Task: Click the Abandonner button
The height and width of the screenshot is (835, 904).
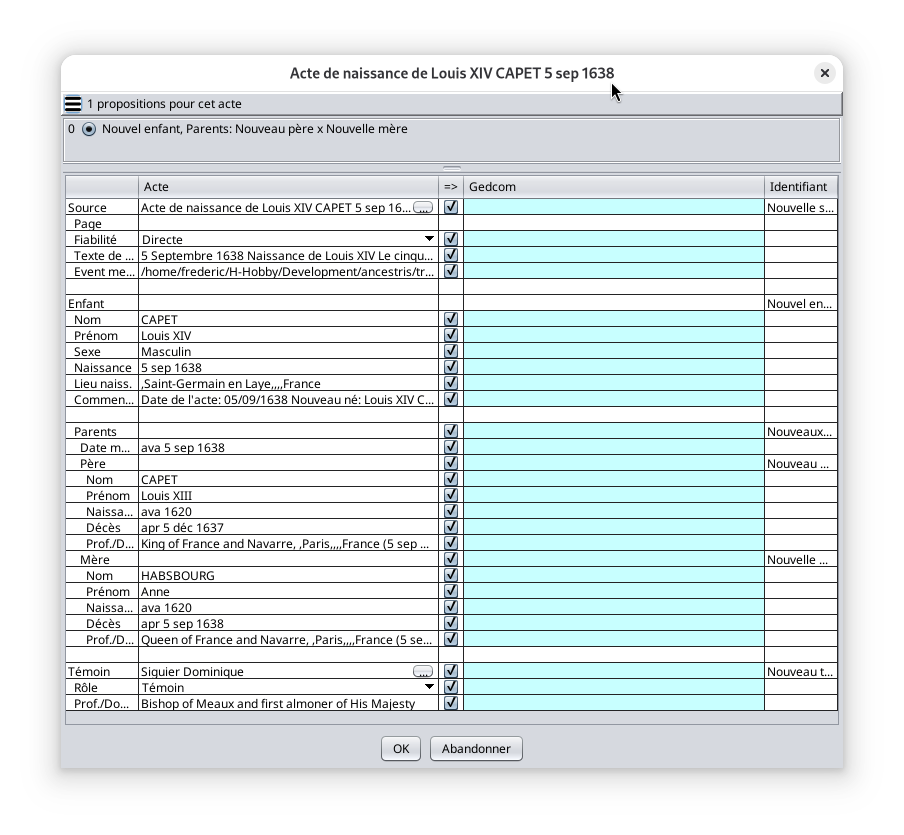Action: 476,749
